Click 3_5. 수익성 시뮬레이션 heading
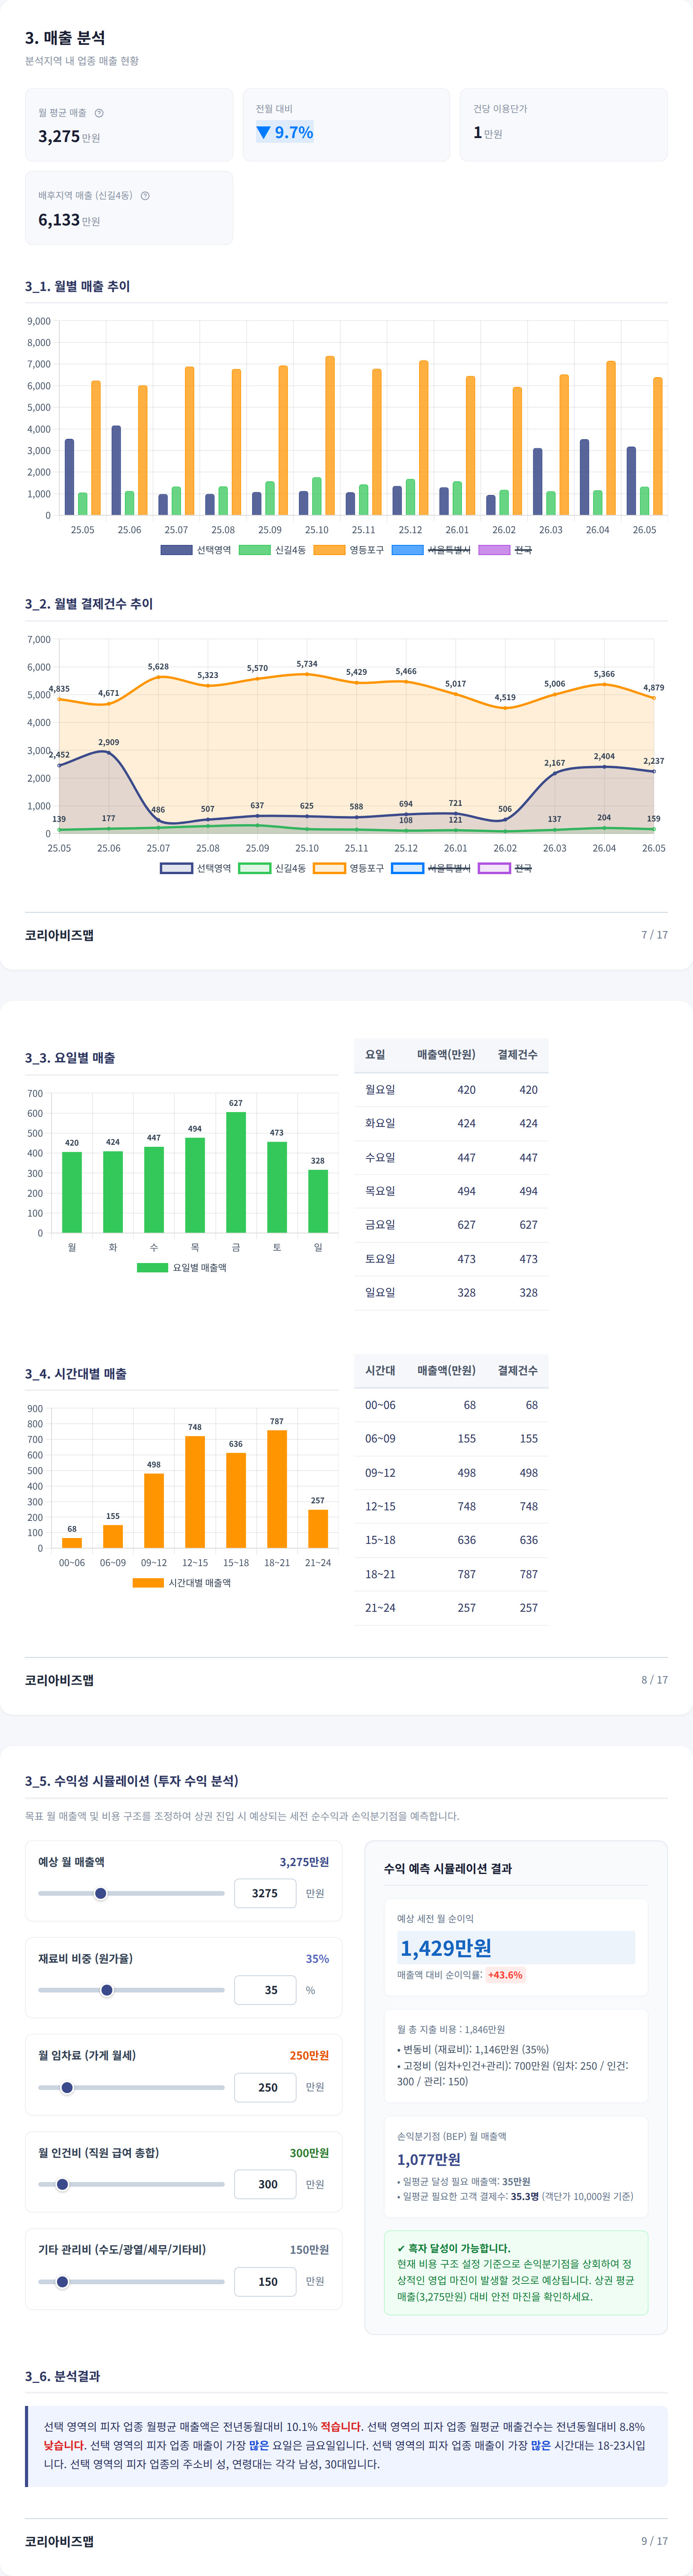 tap(132, 1781)
